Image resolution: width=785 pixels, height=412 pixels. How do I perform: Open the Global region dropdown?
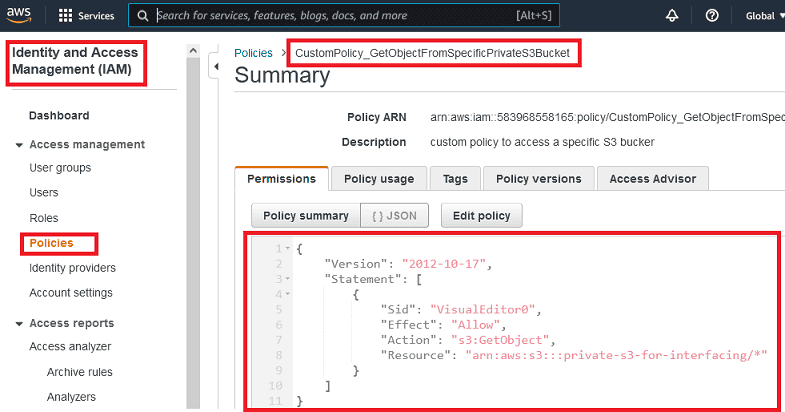click(764, 16)
